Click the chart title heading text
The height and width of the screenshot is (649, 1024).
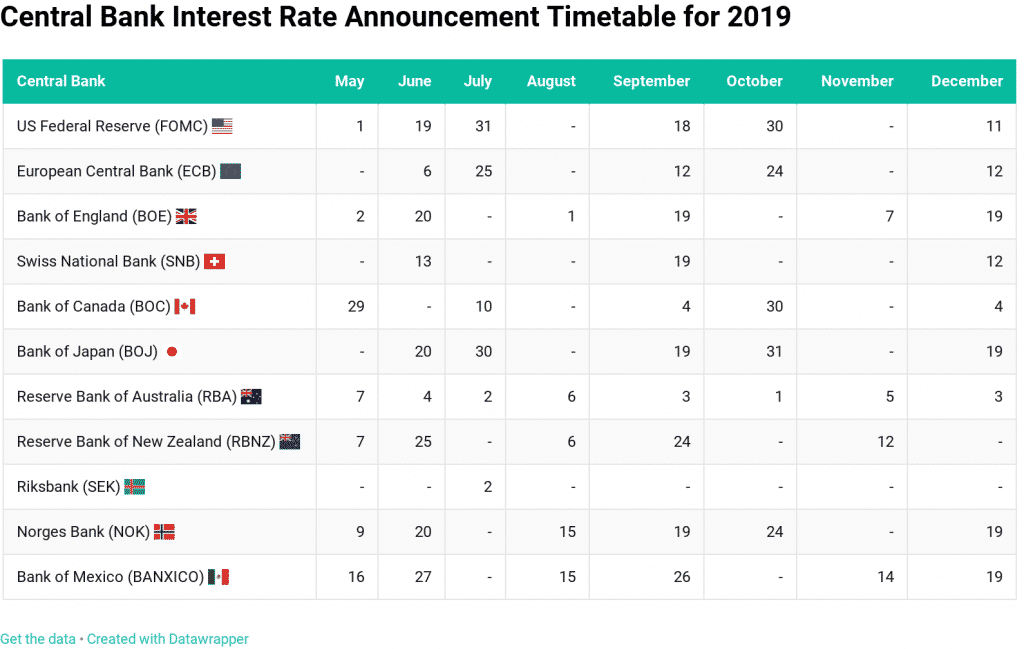(x=396, y=17)
